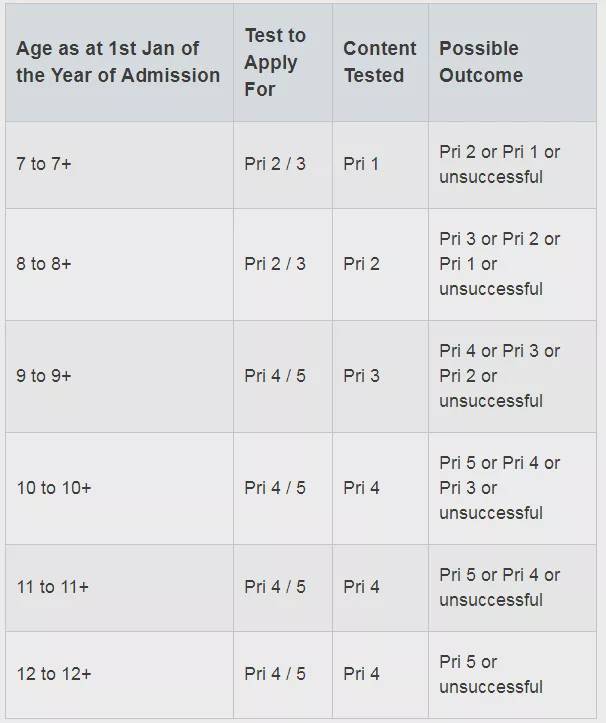Select the '7 to 7+' age cell
The image size is (606, 723).
click(x=44, y=164)
